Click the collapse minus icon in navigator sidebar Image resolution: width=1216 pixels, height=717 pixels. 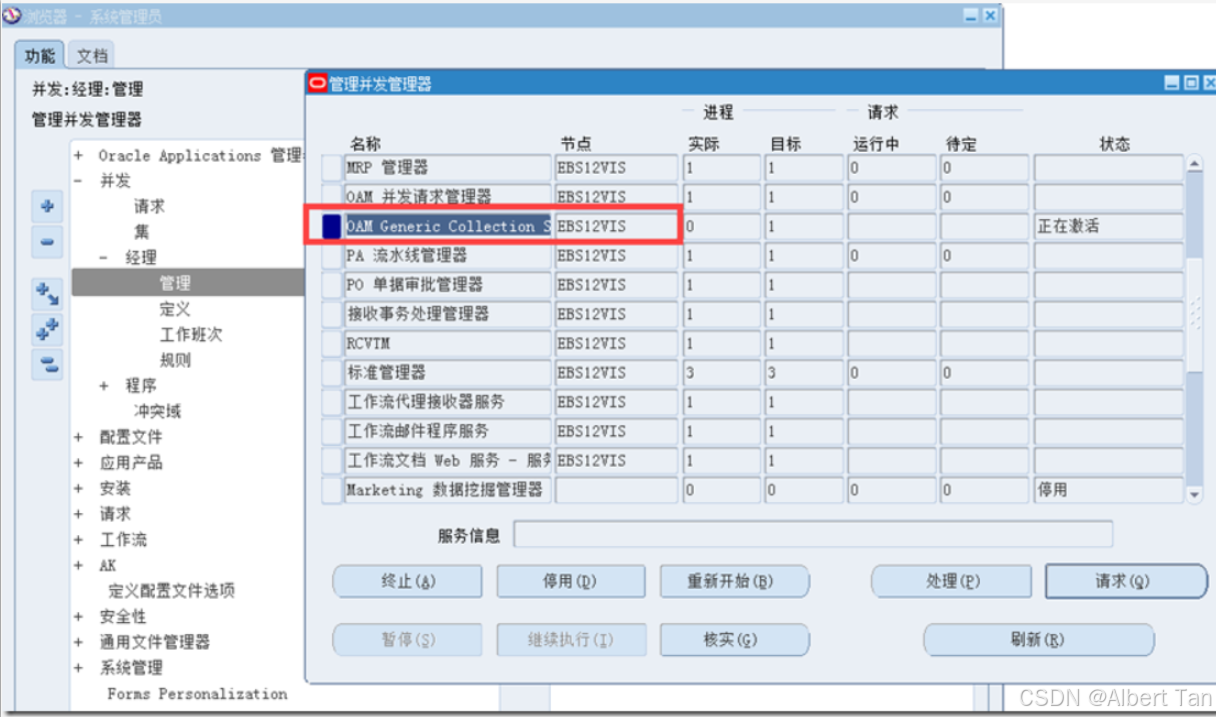pyautogui.click(x=48, y=241)
